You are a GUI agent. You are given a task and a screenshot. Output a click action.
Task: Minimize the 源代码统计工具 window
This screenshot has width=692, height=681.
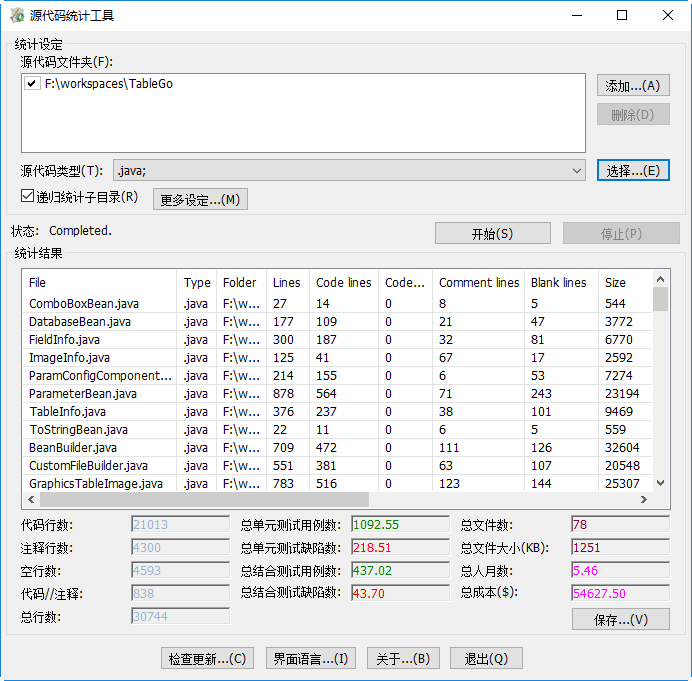[577, 15]
